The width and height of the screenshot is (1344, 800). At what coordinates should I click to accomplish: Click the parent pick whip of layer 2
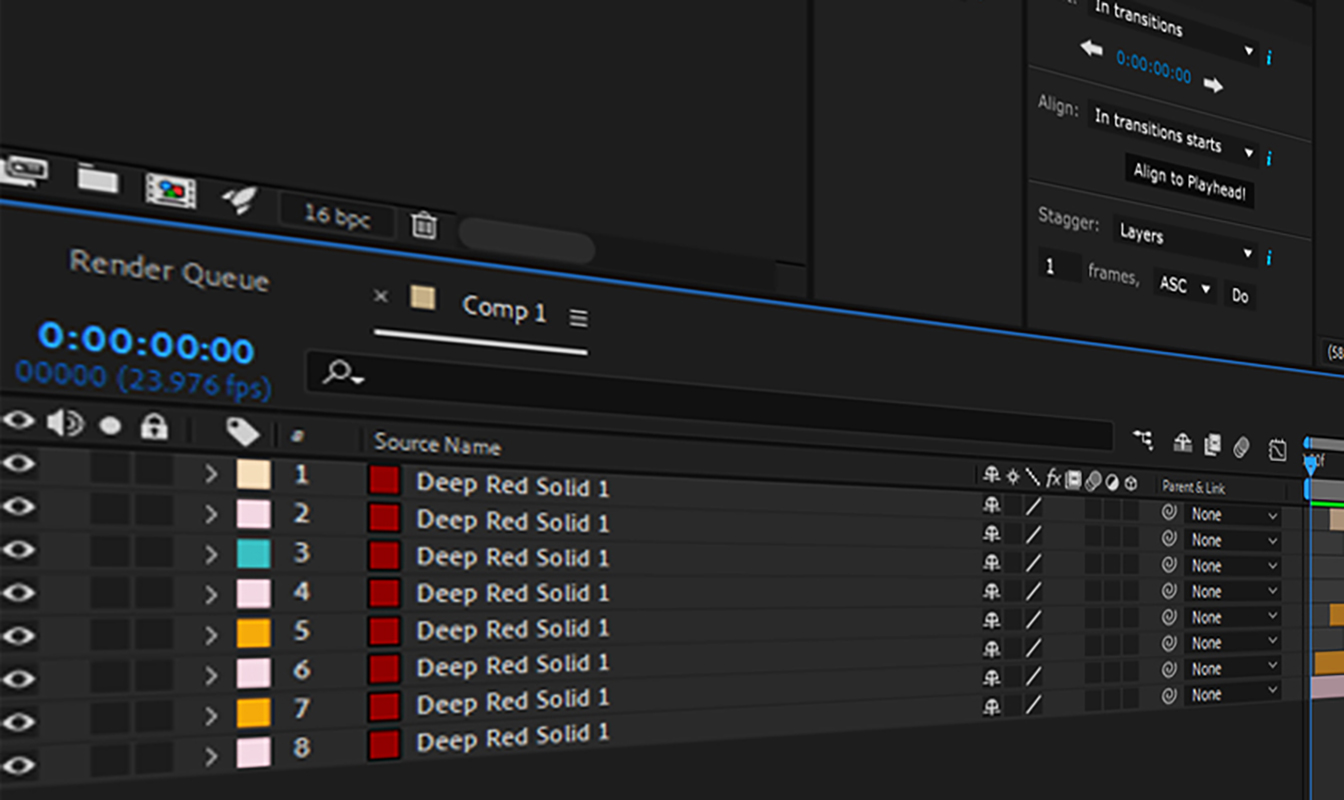pyautogui.click(x=1169, y=540)
